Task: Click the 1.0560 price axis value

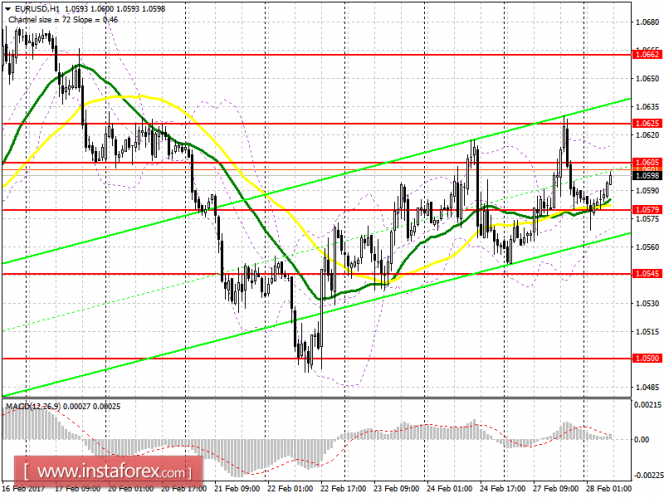Action: [x=648, y=247]
